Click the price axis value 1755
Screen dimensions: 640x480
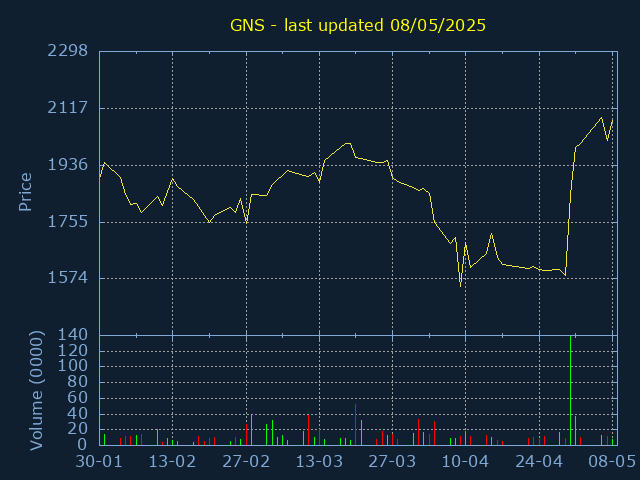[x=68, y=222]
